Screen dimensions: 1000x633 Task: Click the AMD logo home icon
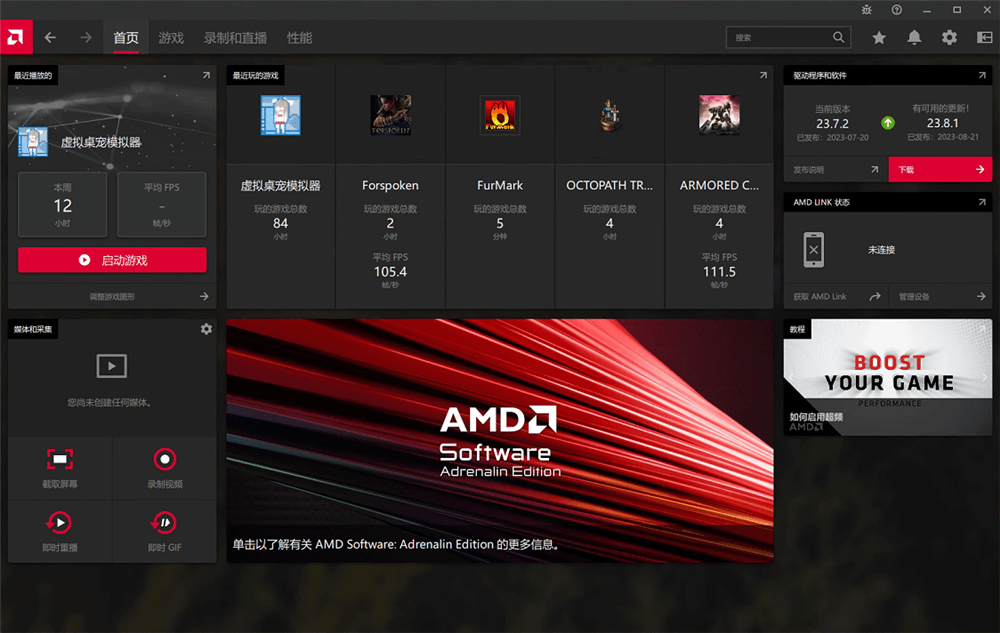(16, 37)
